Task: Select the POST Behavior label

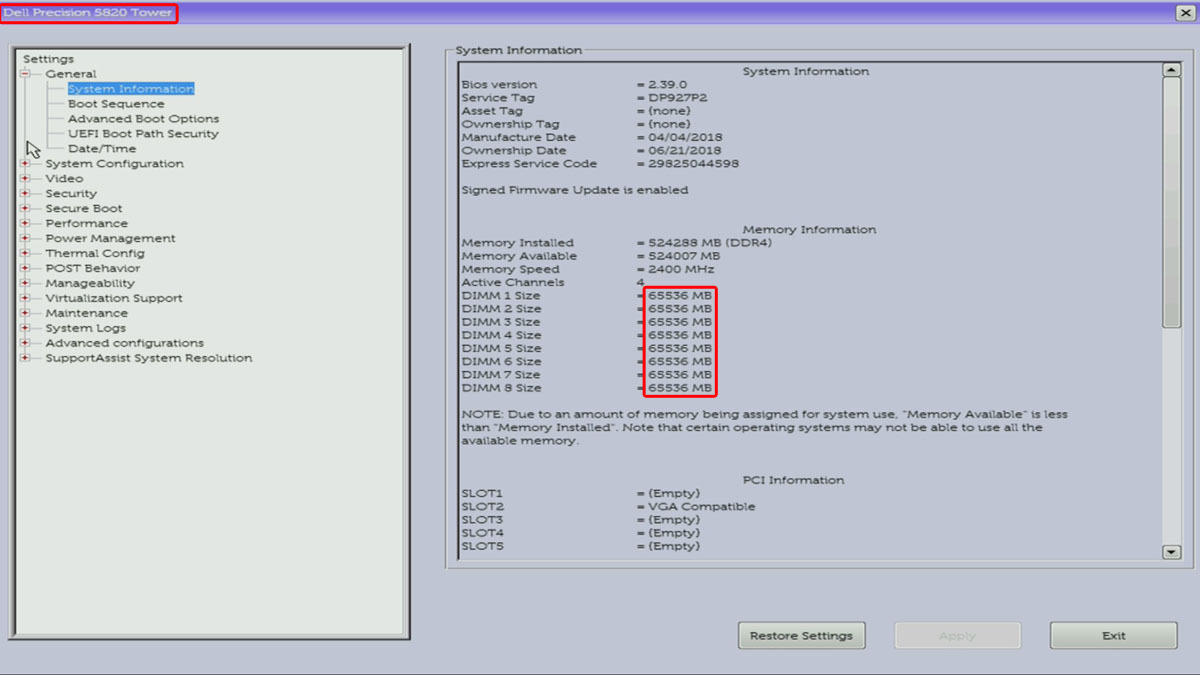Action: [93, 269]
